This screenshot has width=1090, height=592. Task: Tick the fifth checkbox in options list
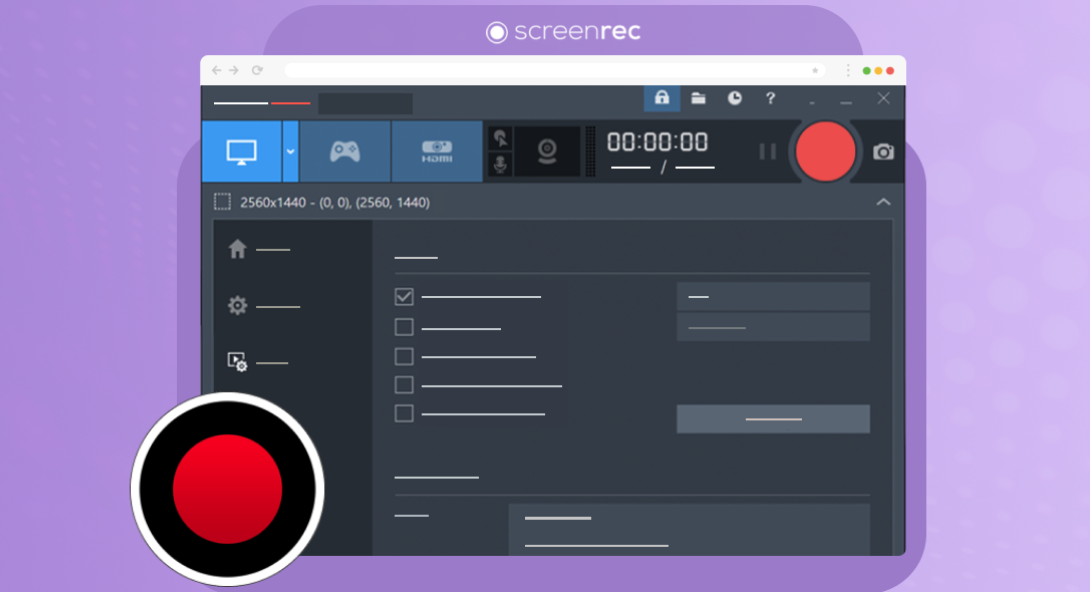pos(404,413)
